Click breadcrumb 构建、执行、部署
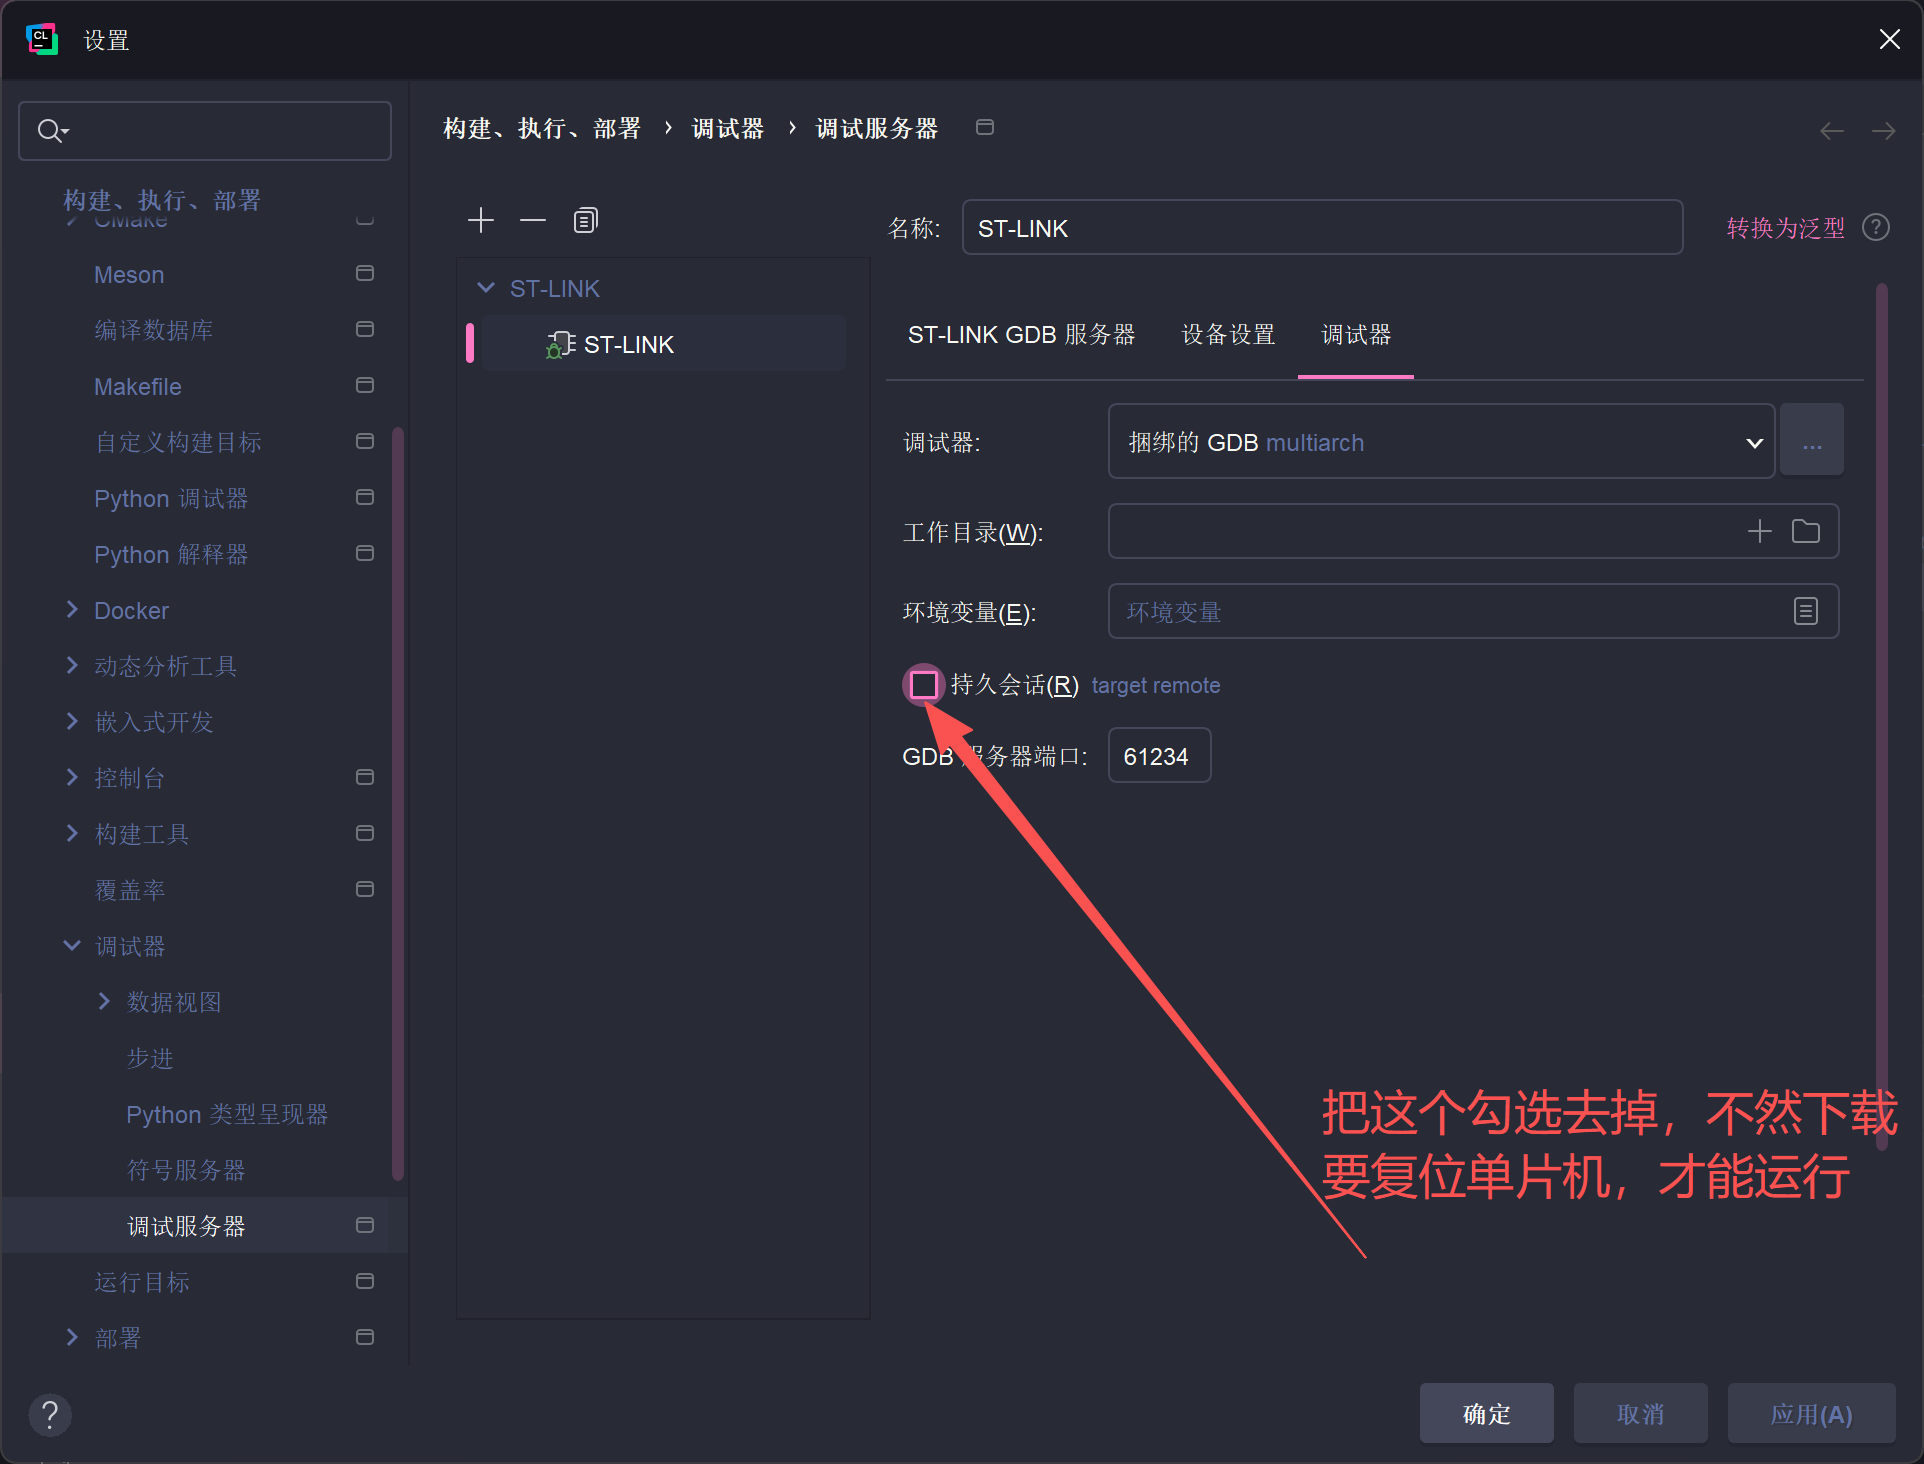The image size is (1924, 1464). 541,128
